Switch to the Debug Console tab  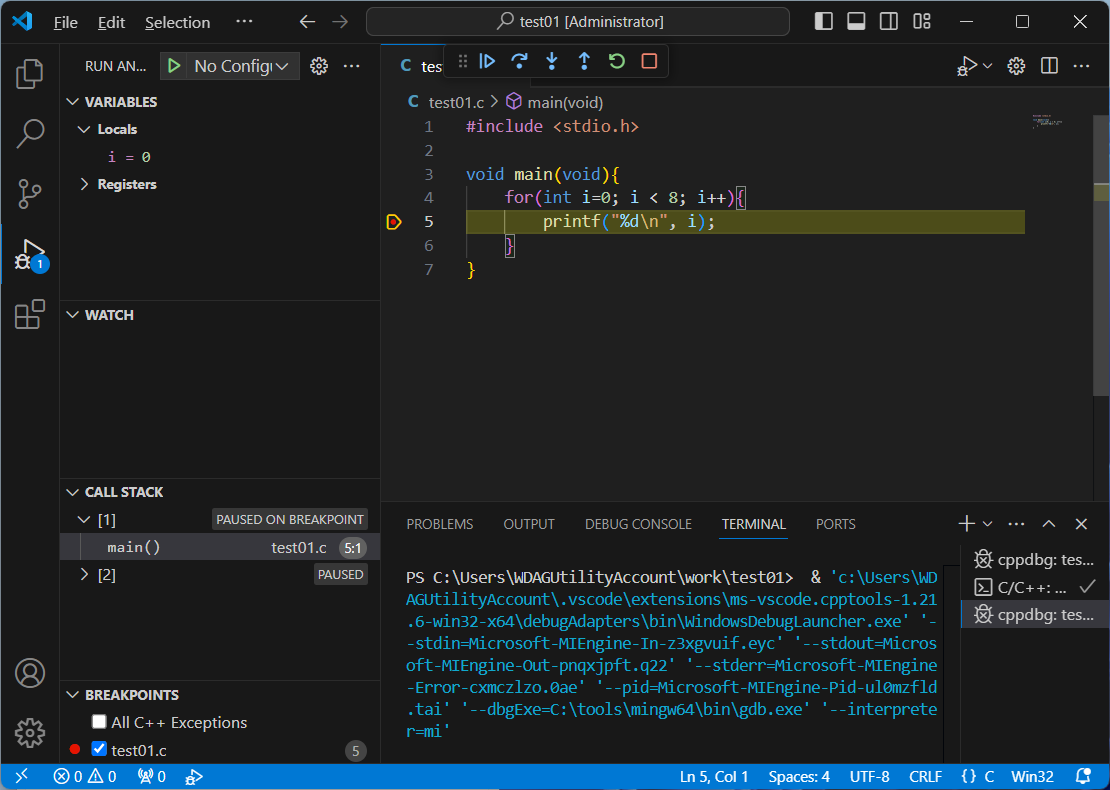coord(638,524)
